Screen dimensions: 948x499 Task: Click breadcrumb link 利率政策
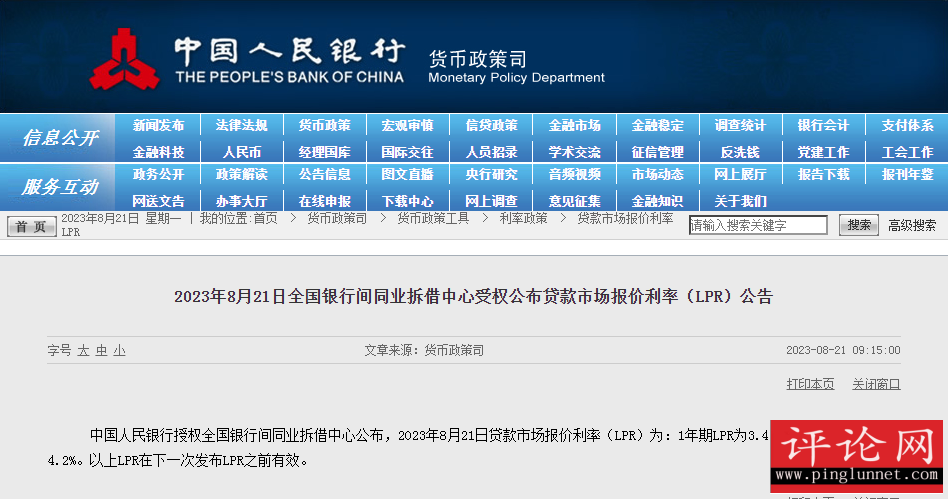[523, 218]
